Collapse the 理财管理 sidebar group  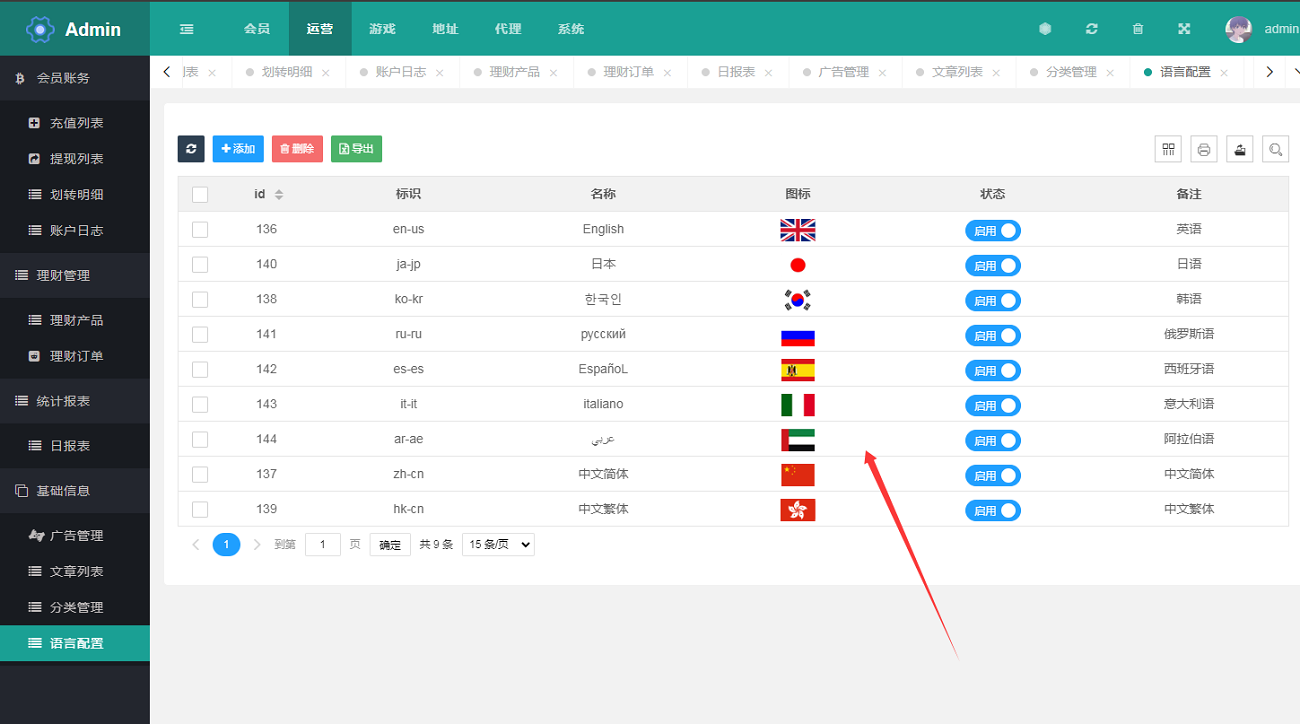point(75,275)
